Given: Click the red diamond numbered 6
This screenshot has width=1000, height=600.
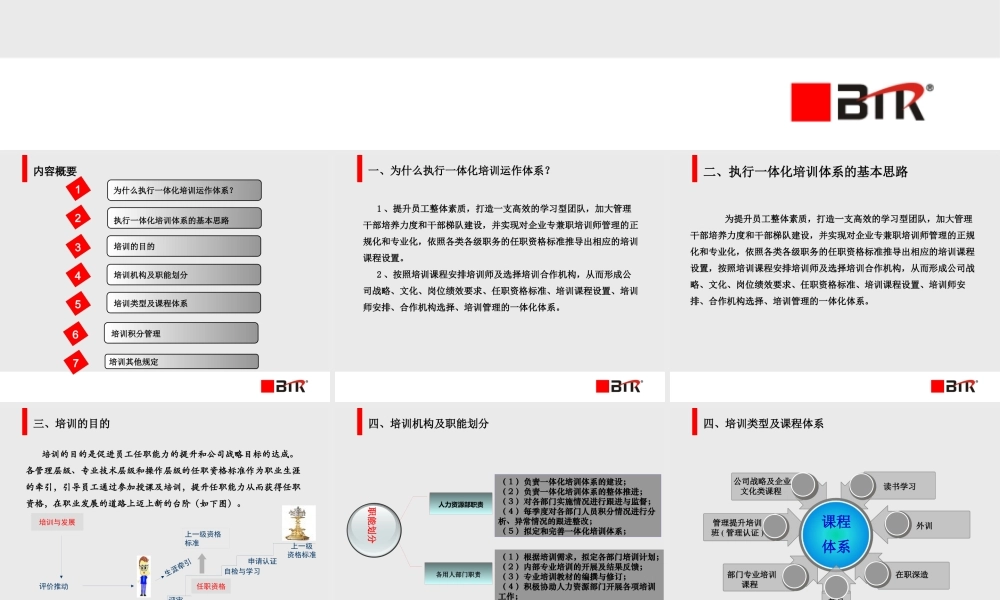Looking at the screenshot, I should click(75, 334).
